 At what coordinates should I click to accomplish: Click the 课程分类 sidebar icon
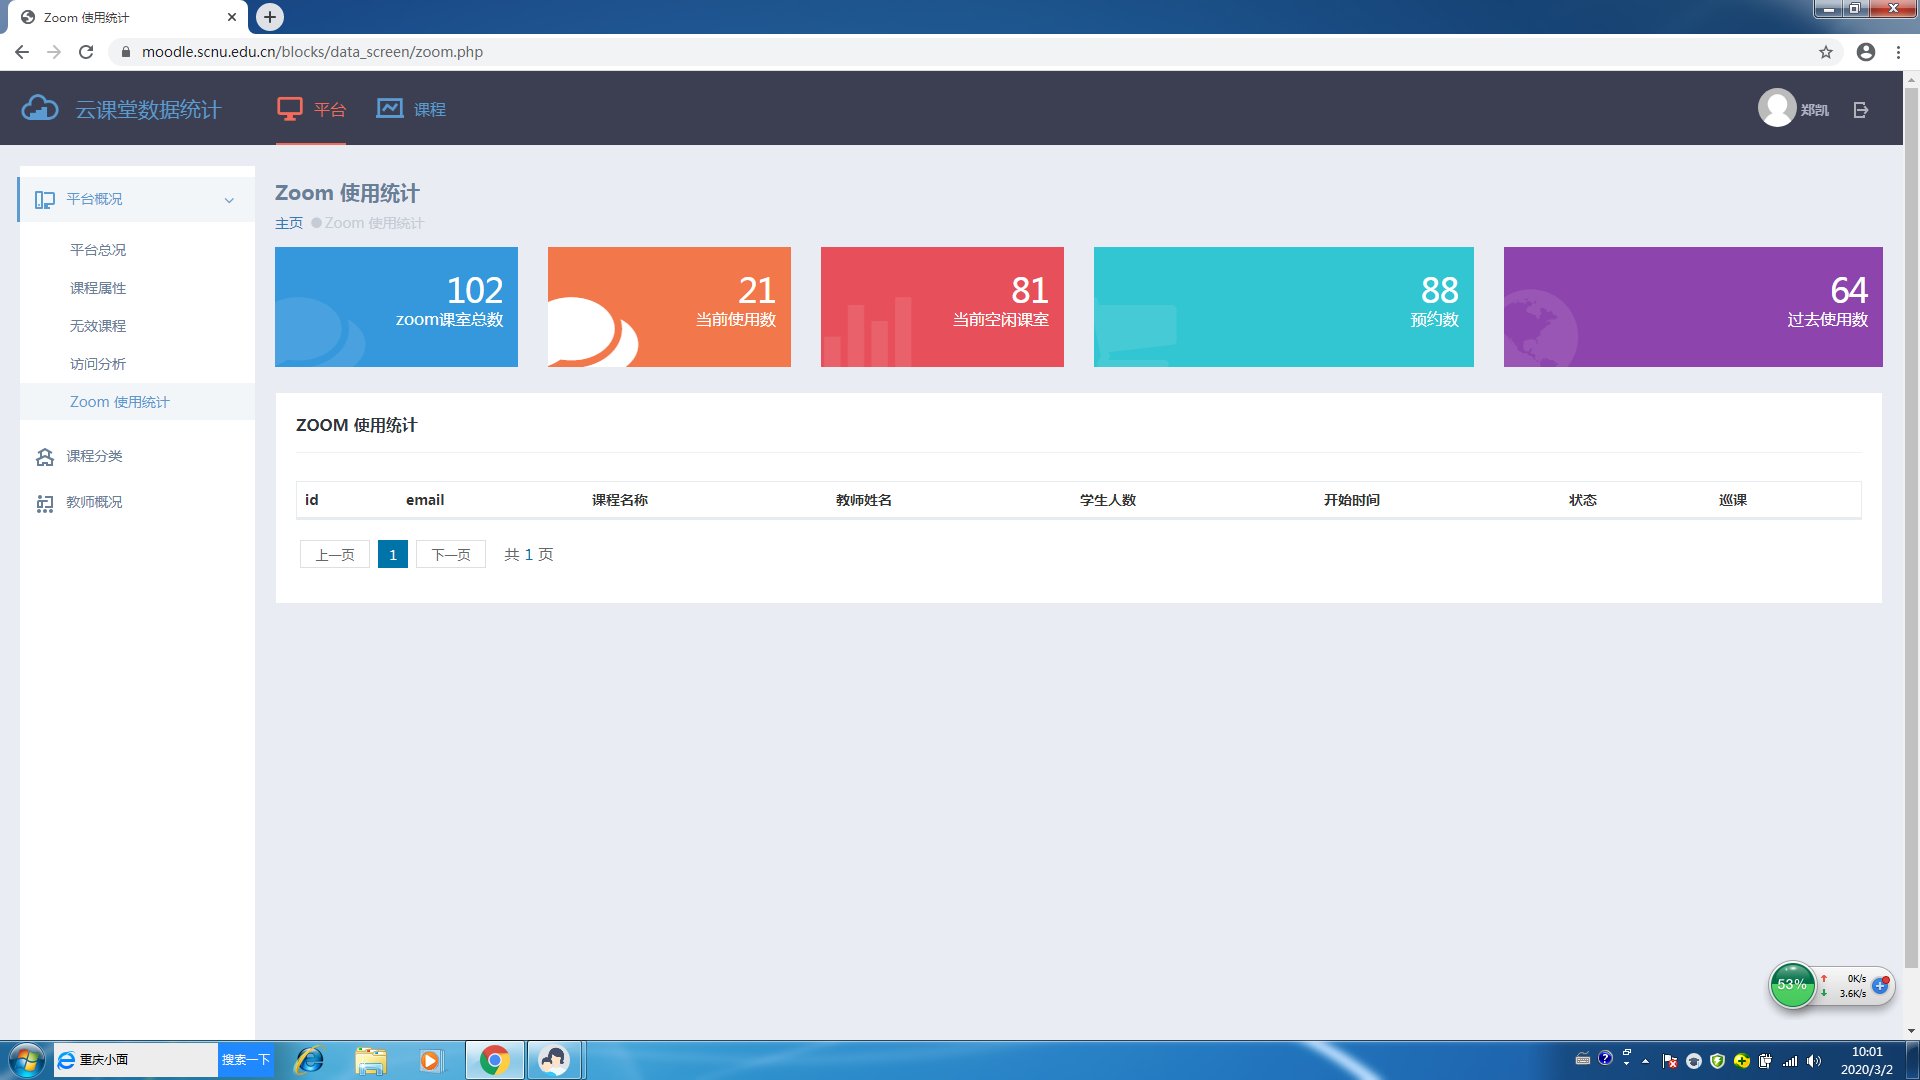45,457
